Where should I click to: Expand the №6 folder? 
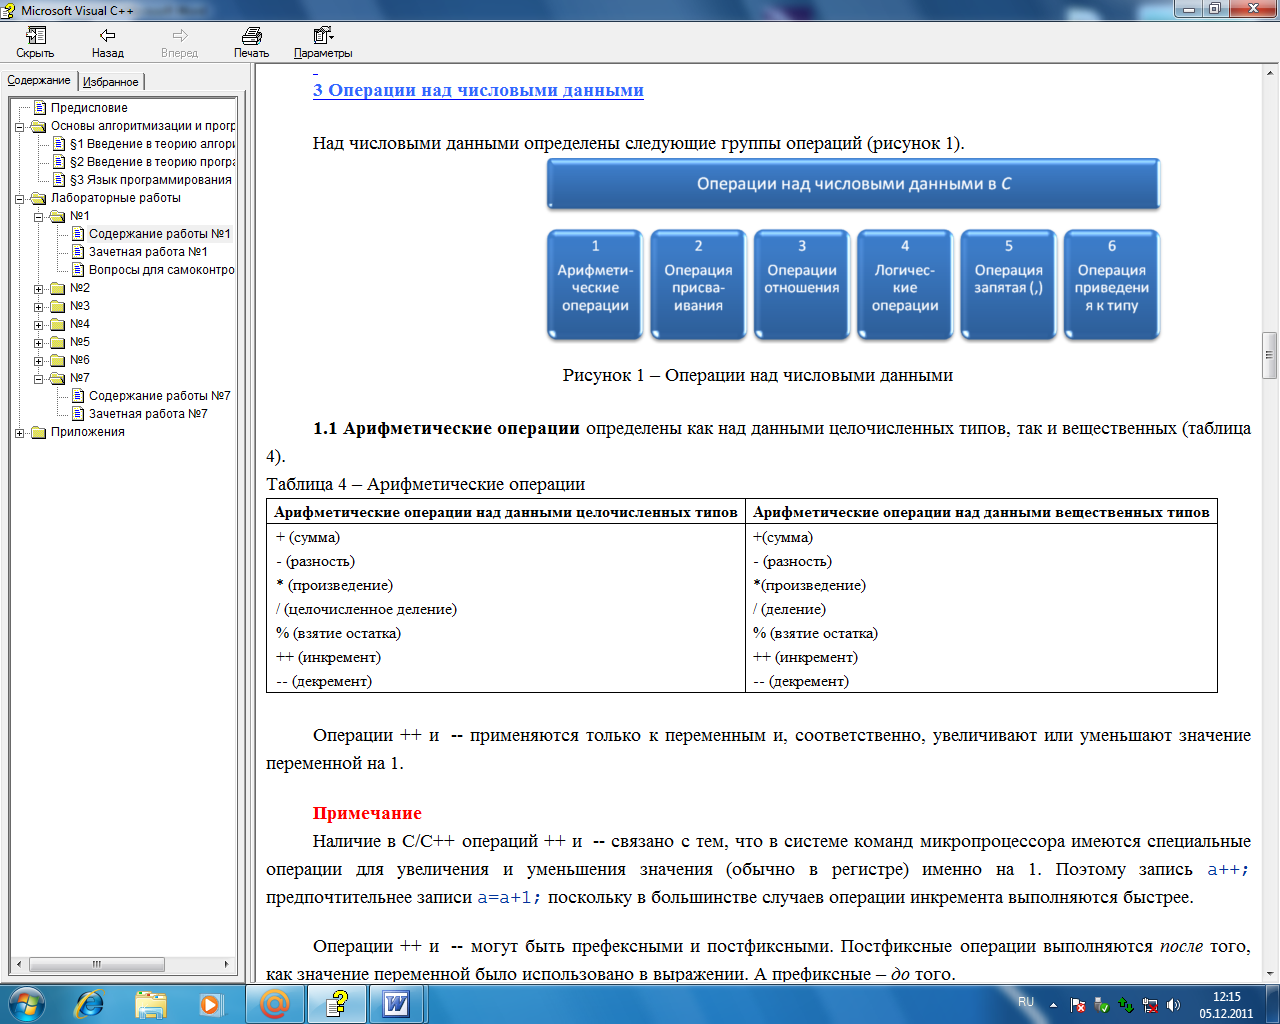[38, 360]
